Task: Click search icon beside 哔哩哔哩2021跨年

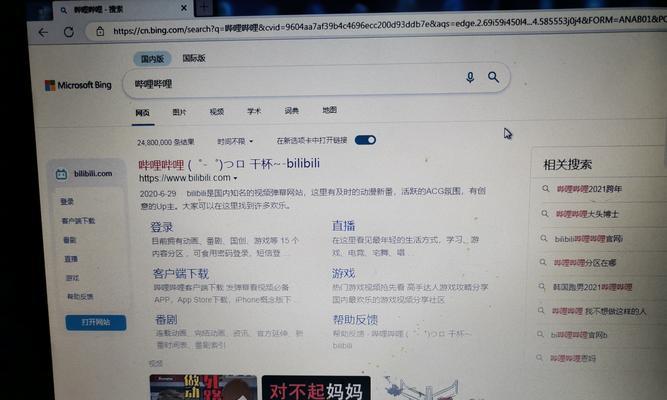Action: [546, 188]
